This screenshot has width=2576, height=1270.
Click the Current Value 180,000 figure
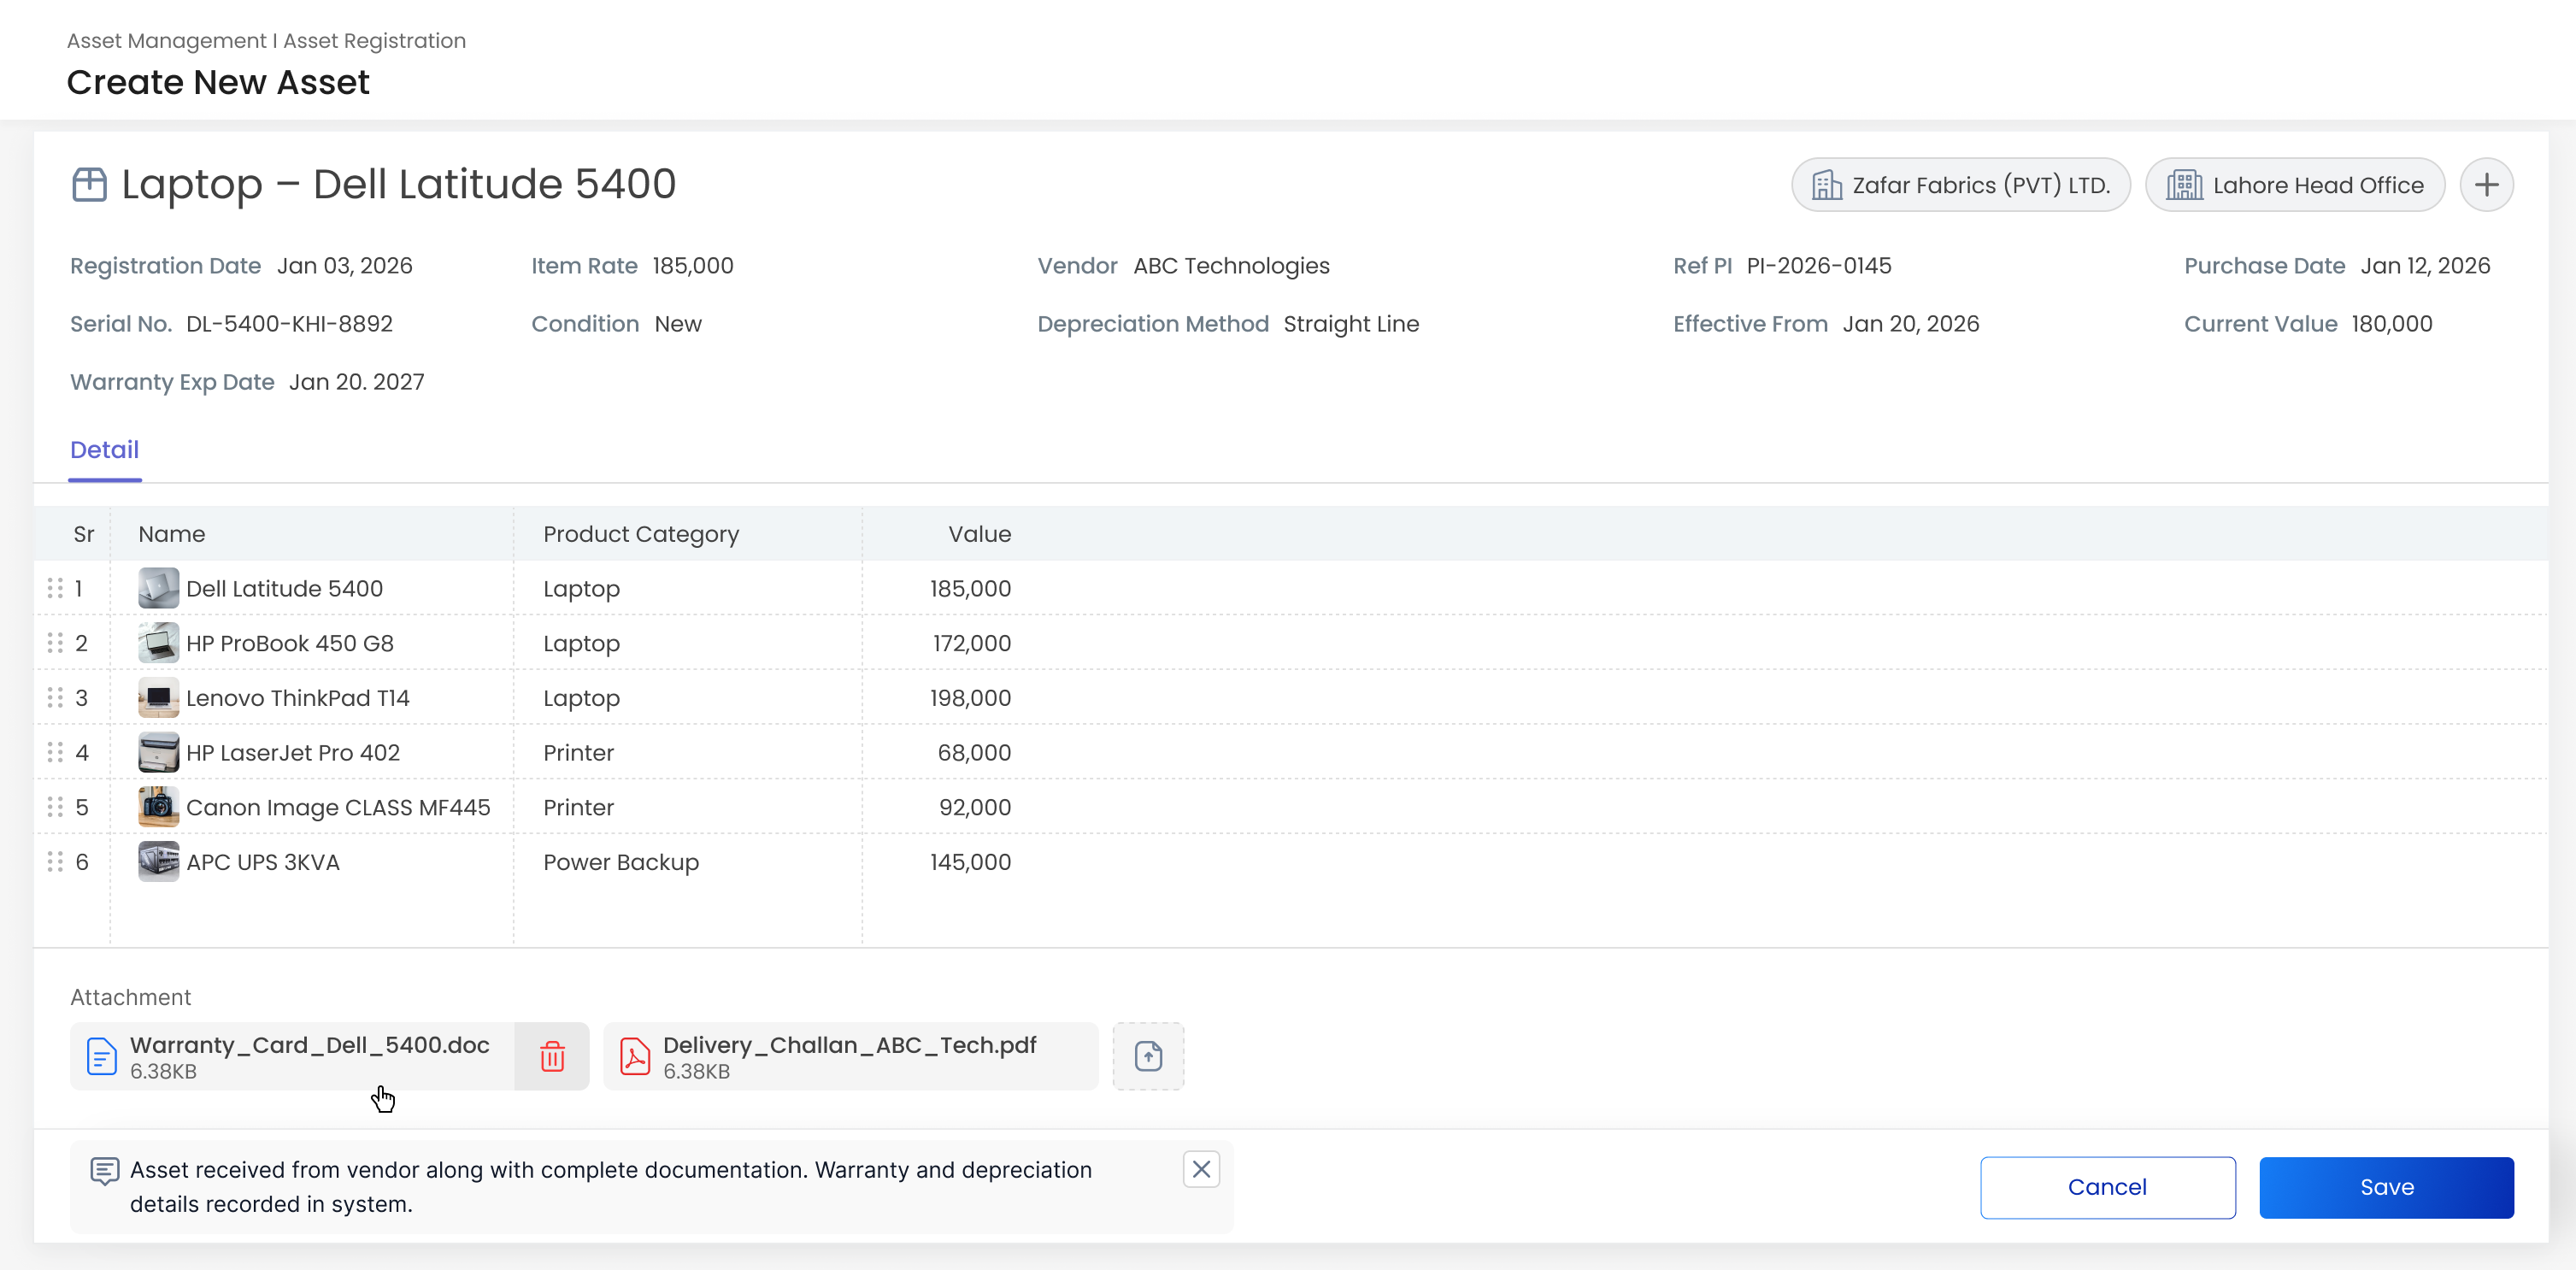pyautogui.click(x=2391, y=324)
